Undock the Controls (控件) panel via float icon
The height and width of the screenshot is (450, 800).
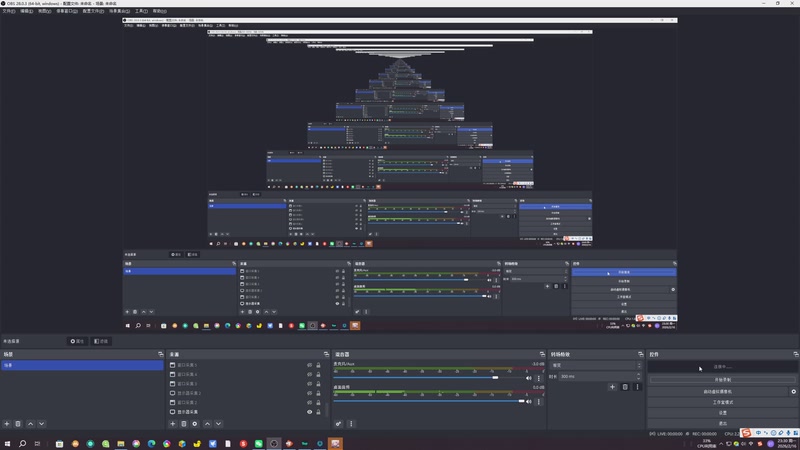coord(796,354)
